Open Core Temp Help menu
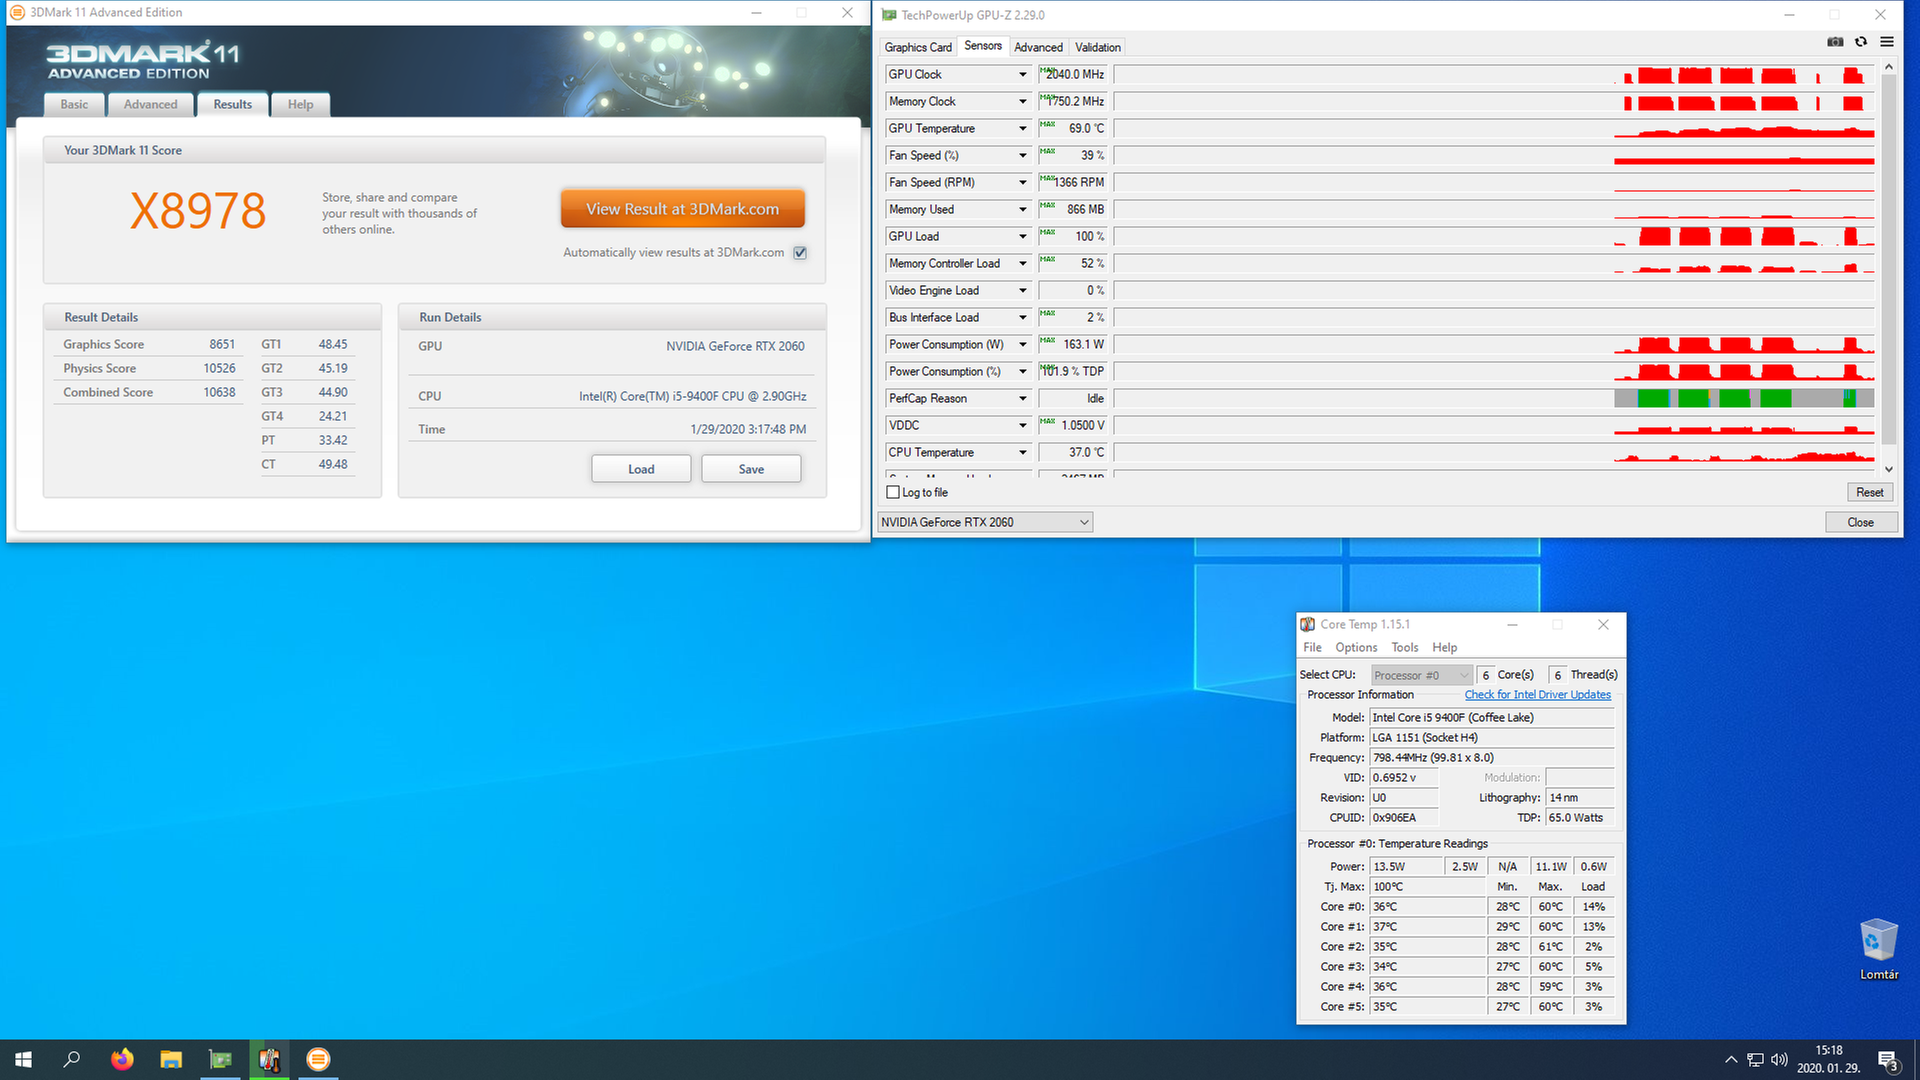Screen dimensions: 1920x1080 pyautogui.click(x=1444, y=647)
